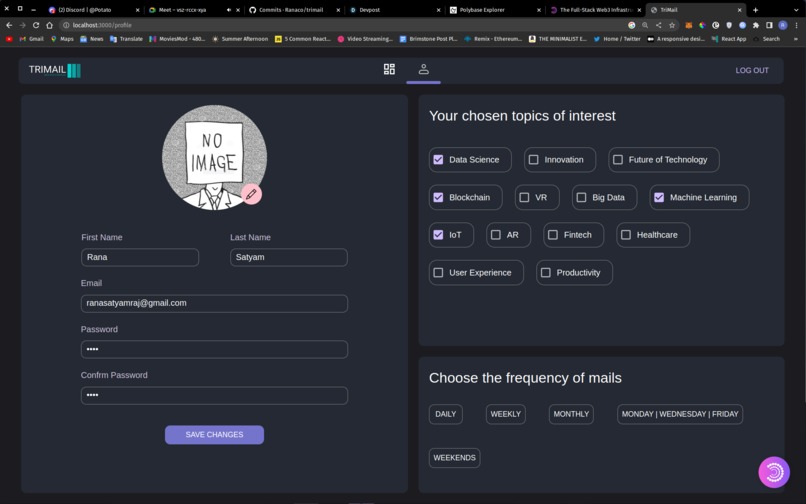Image resolution: width=806 pixels, height=504 pixels.
Task: Open the browser profile avatar
Action: [783, 25]
